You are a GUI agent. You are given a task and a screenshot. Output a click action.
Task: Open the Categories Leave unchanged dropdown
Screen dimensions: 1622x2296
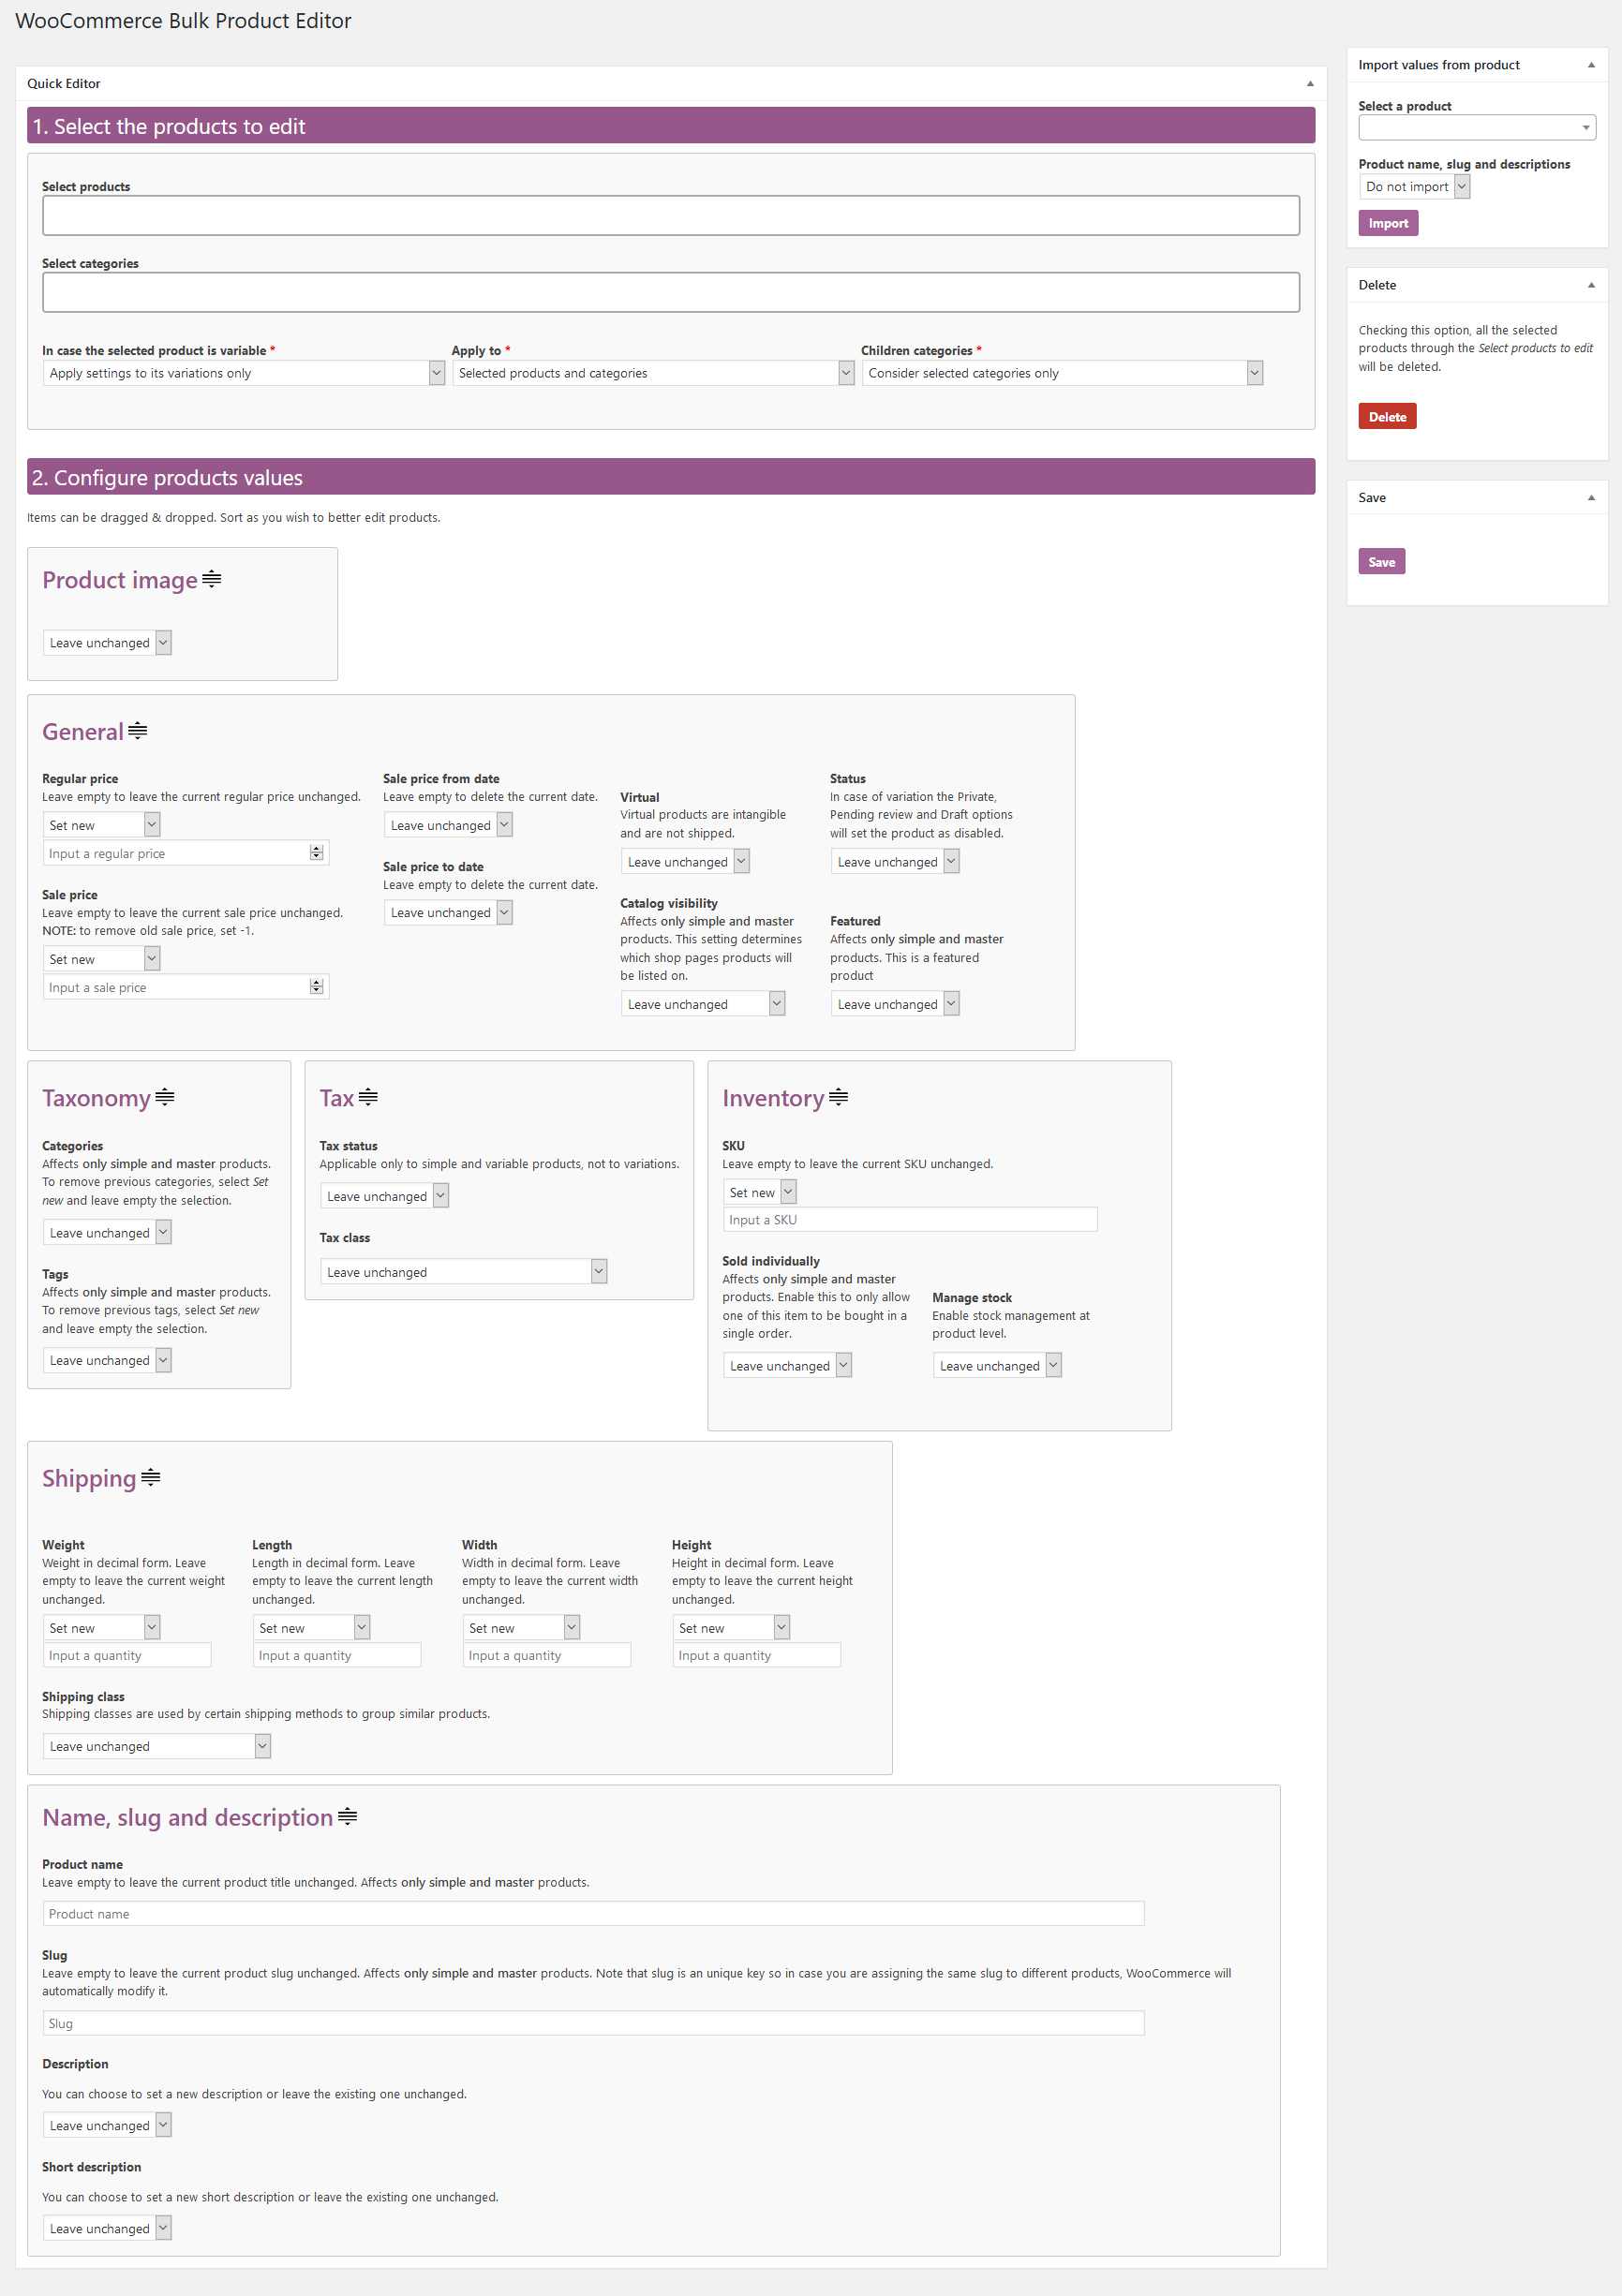(x=107, y=1233)
